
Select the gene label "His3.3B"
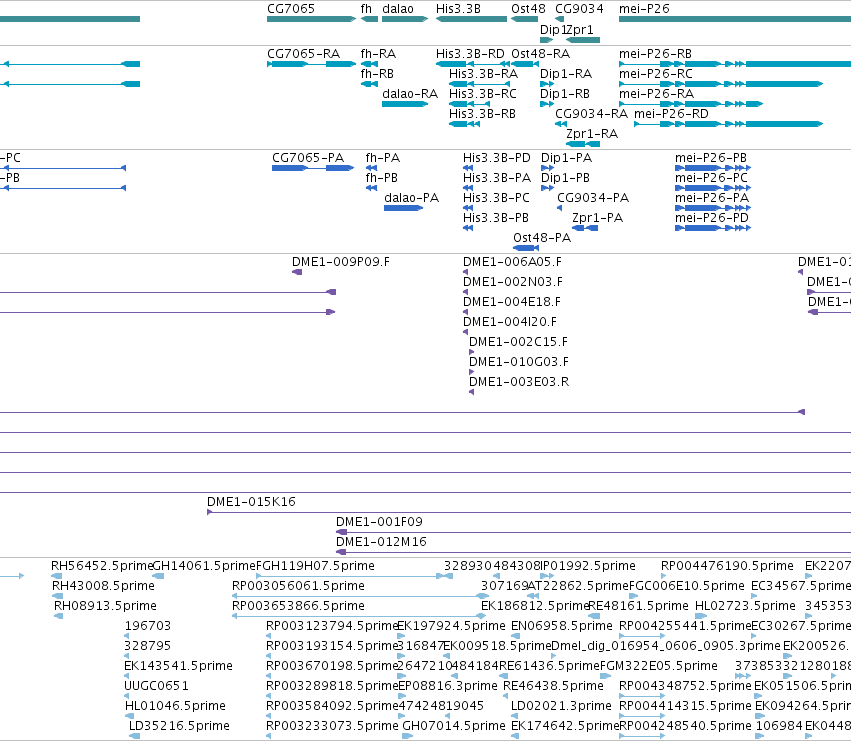(x=458, y=9)
